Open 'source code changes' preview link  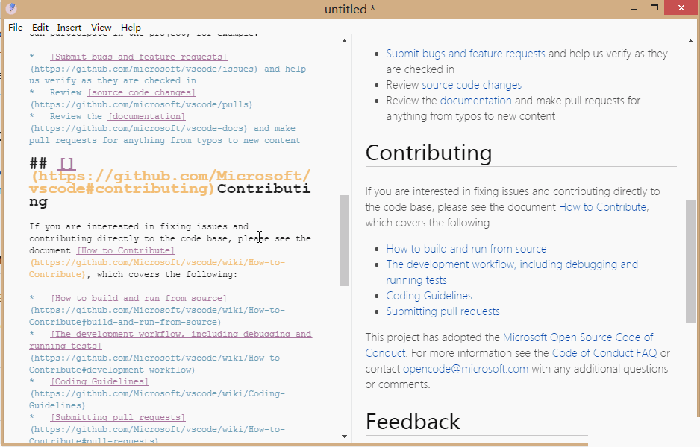(471, 85)
